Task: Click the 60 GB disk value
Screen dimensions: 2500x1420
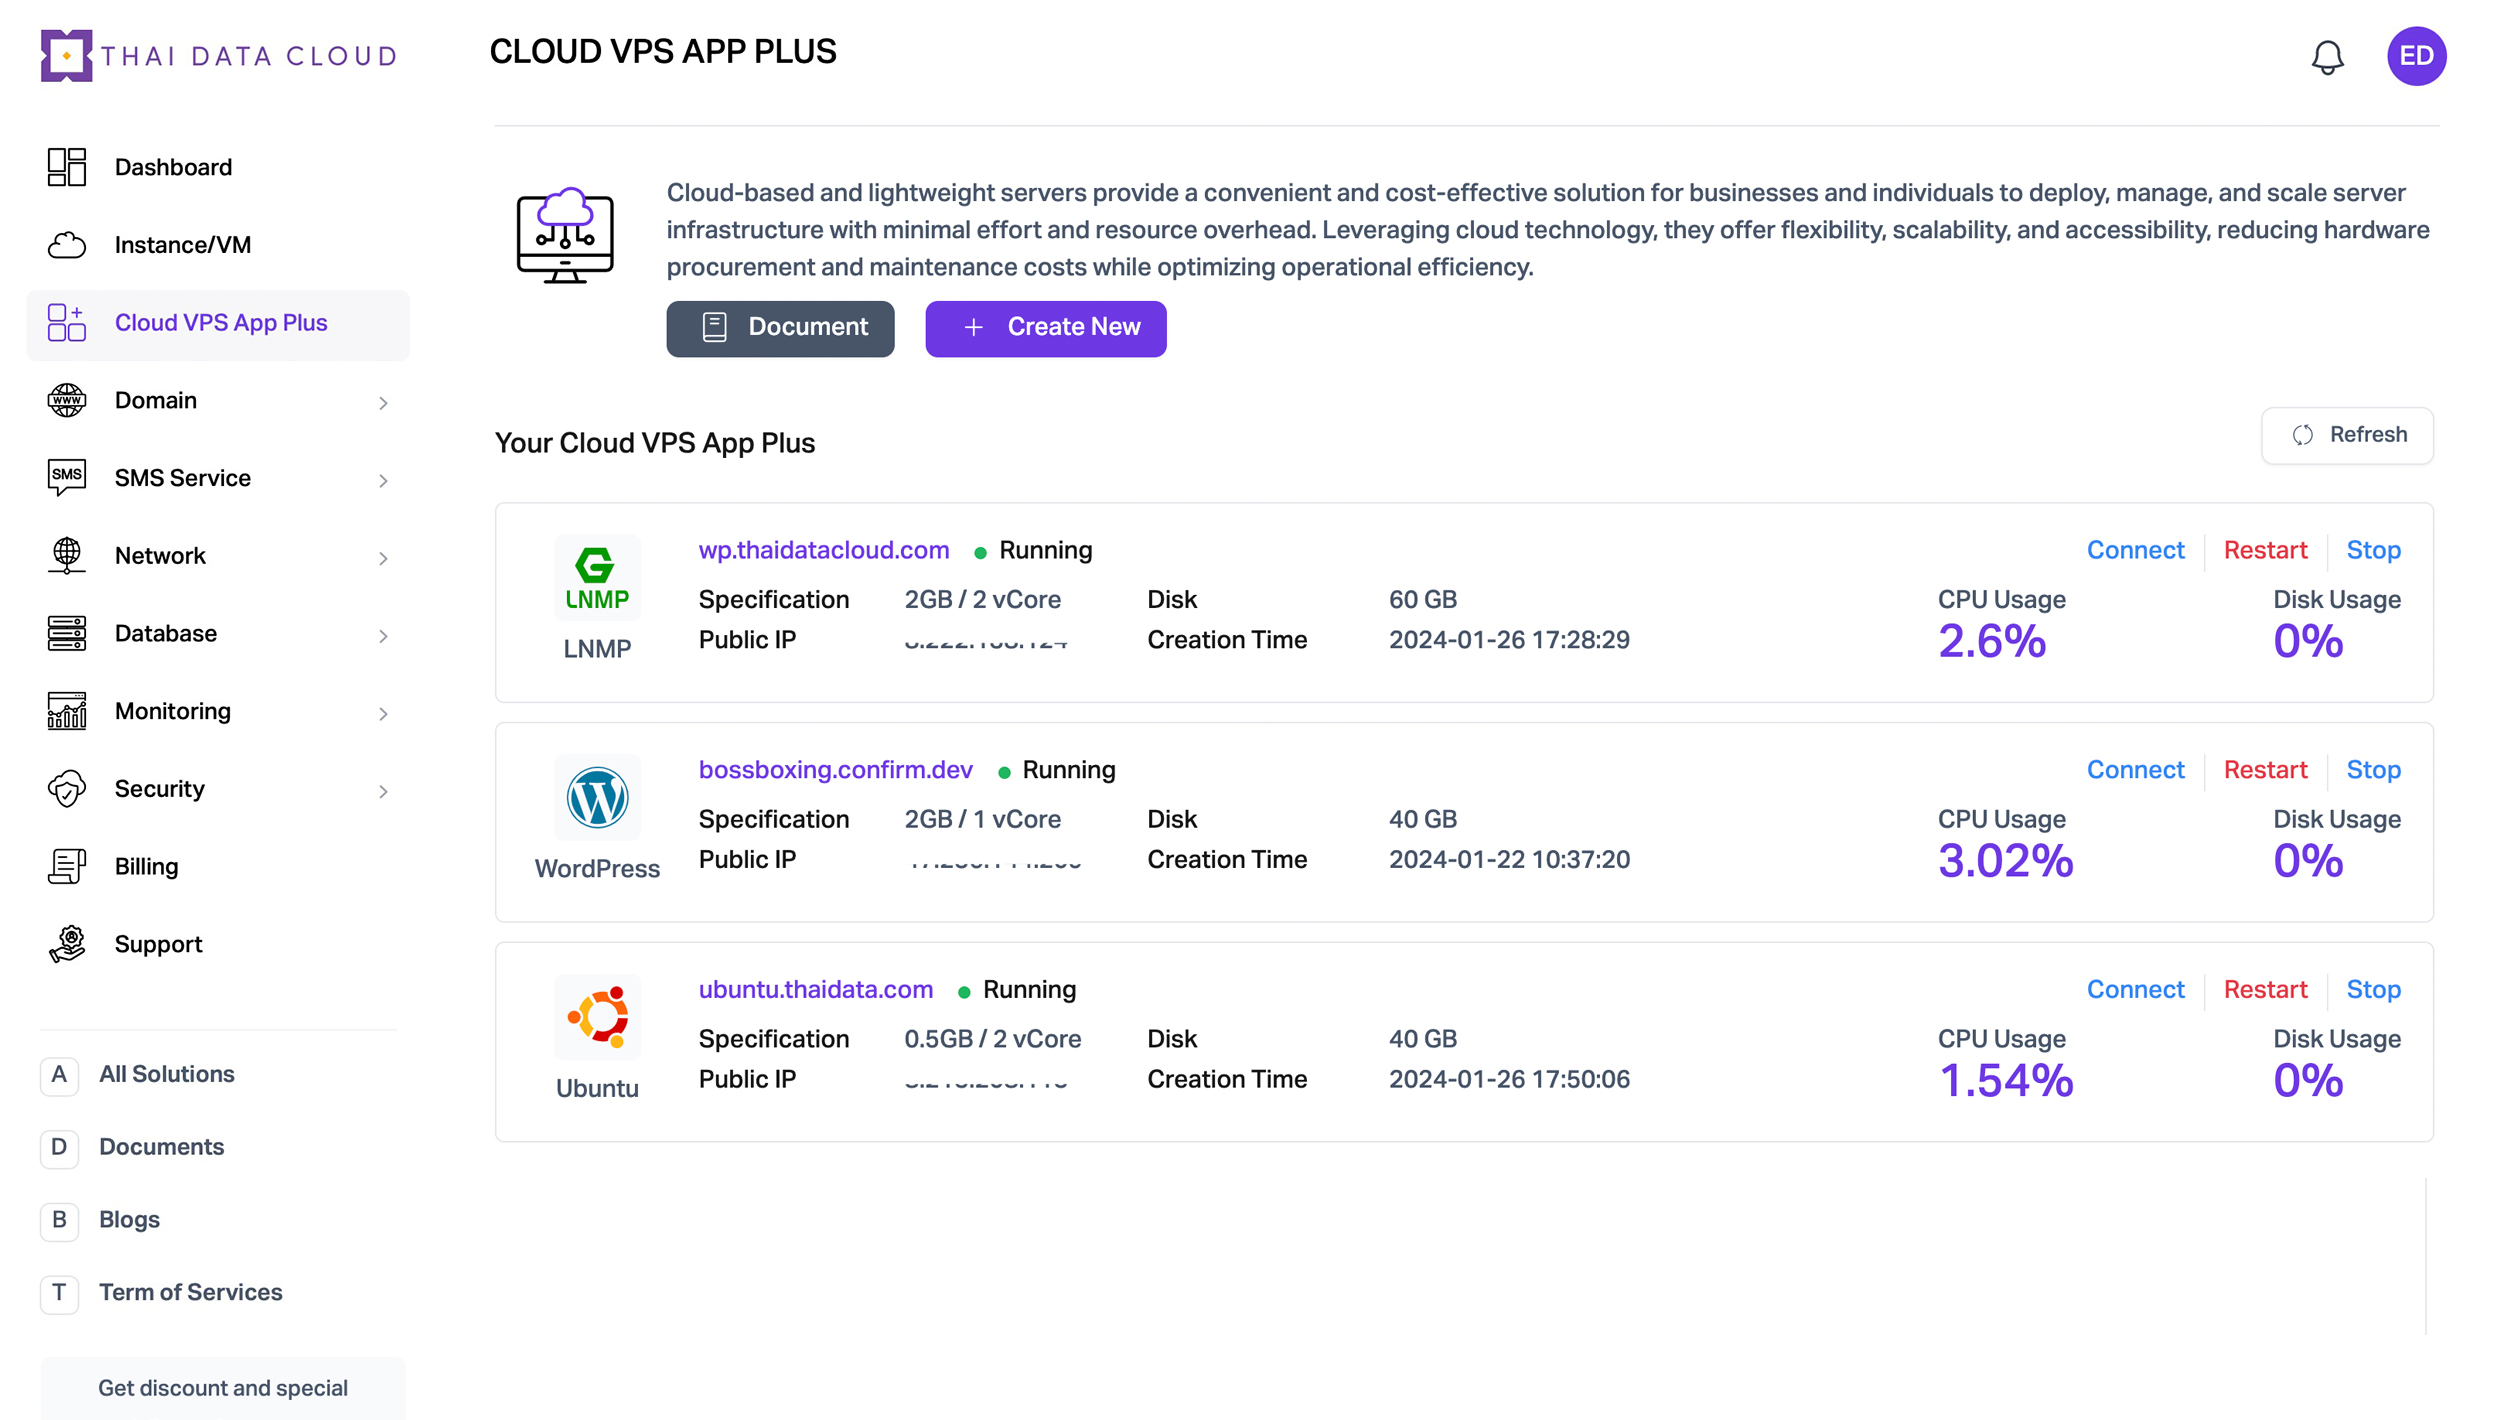Action: (1422, 600)
